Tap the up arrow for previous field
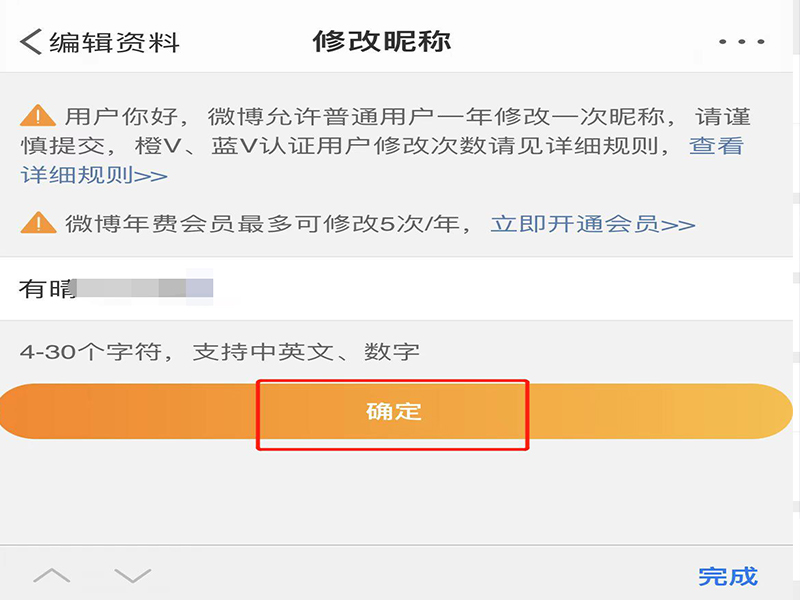 pyautogui.click(x=52, y=576)
